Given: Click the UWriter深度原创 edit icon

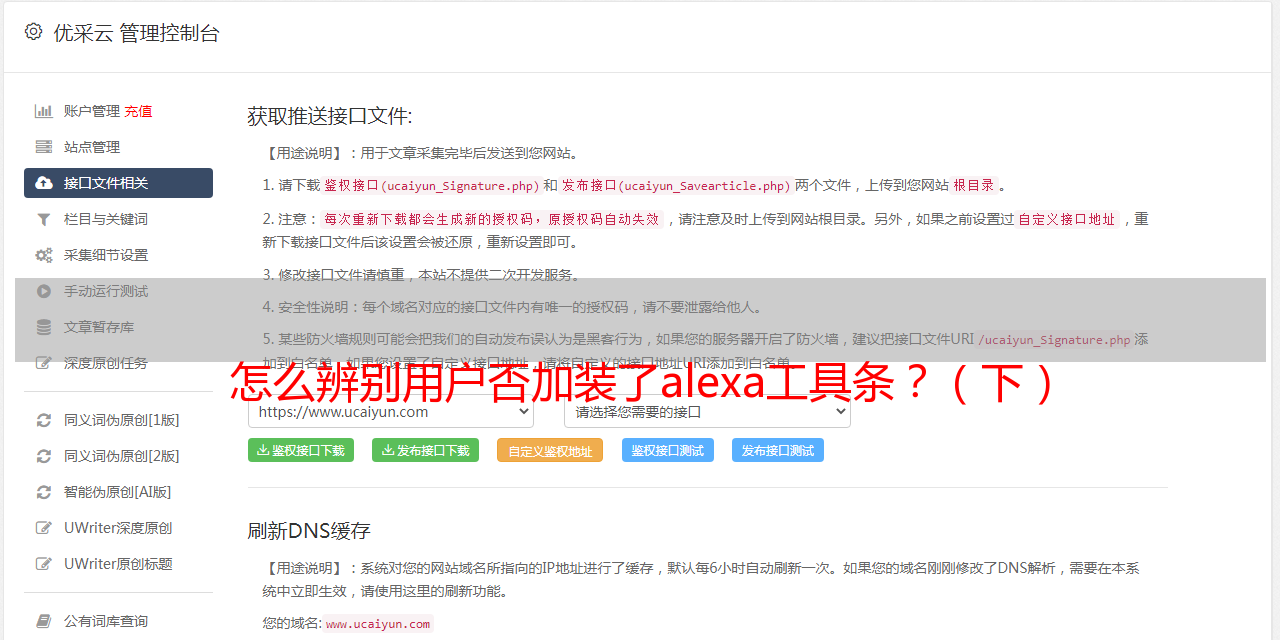Looking at the screenshot, I should point(43,528).
